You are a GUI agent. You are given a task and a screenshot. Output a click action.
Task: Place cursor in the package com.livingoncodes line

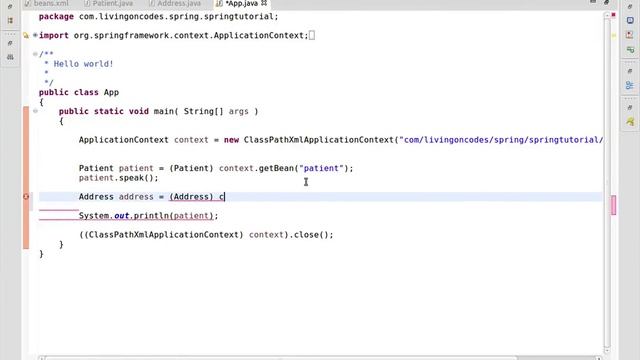(x=158, y=17)
